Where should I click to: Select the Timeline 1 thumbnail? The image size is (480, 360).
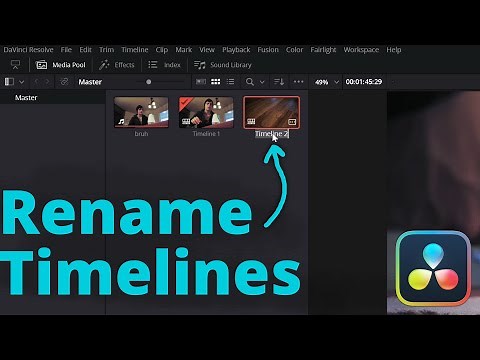point(206,112)
